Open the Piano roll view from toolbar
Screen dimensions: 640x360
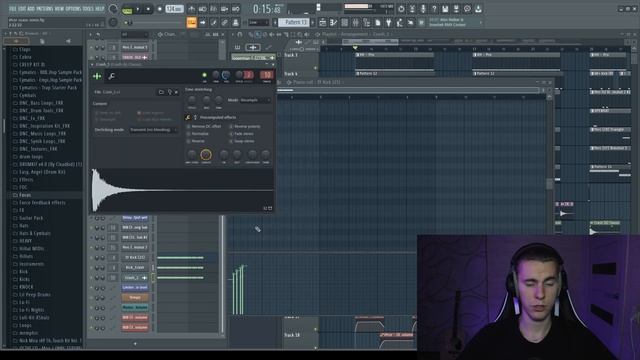point(333,22)
